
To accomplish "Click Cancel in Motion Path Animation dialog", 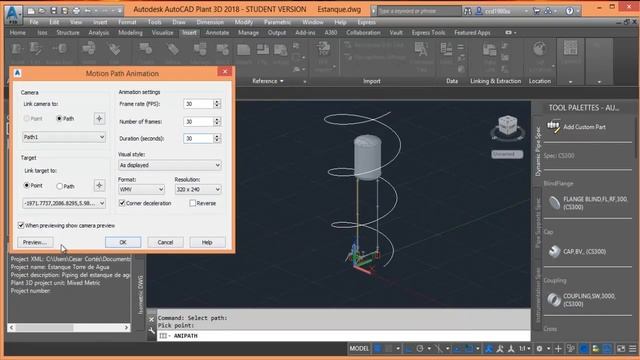I will 165,242.
